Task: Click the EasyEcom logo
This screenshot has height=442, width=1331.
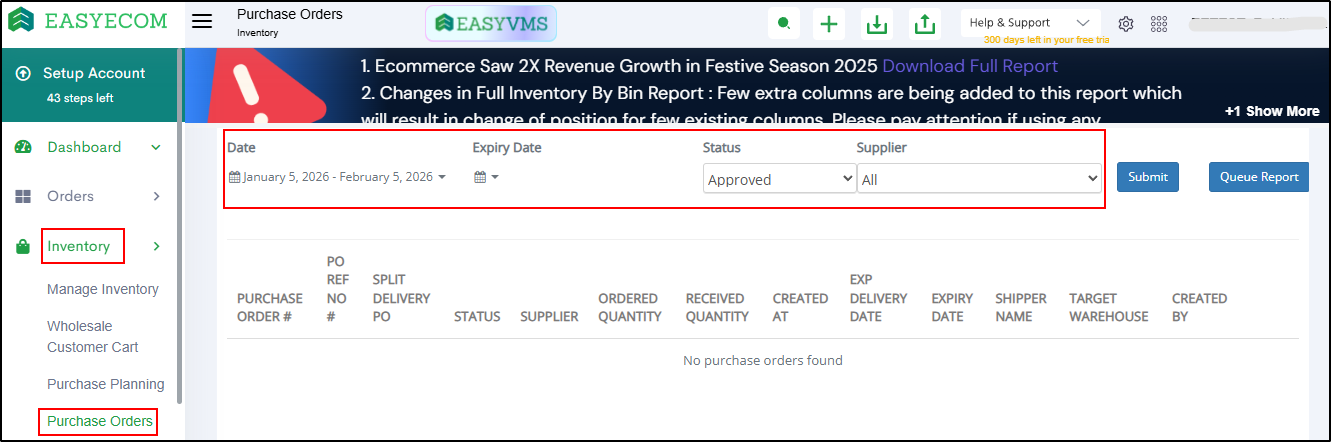Action: click(88, 21)
